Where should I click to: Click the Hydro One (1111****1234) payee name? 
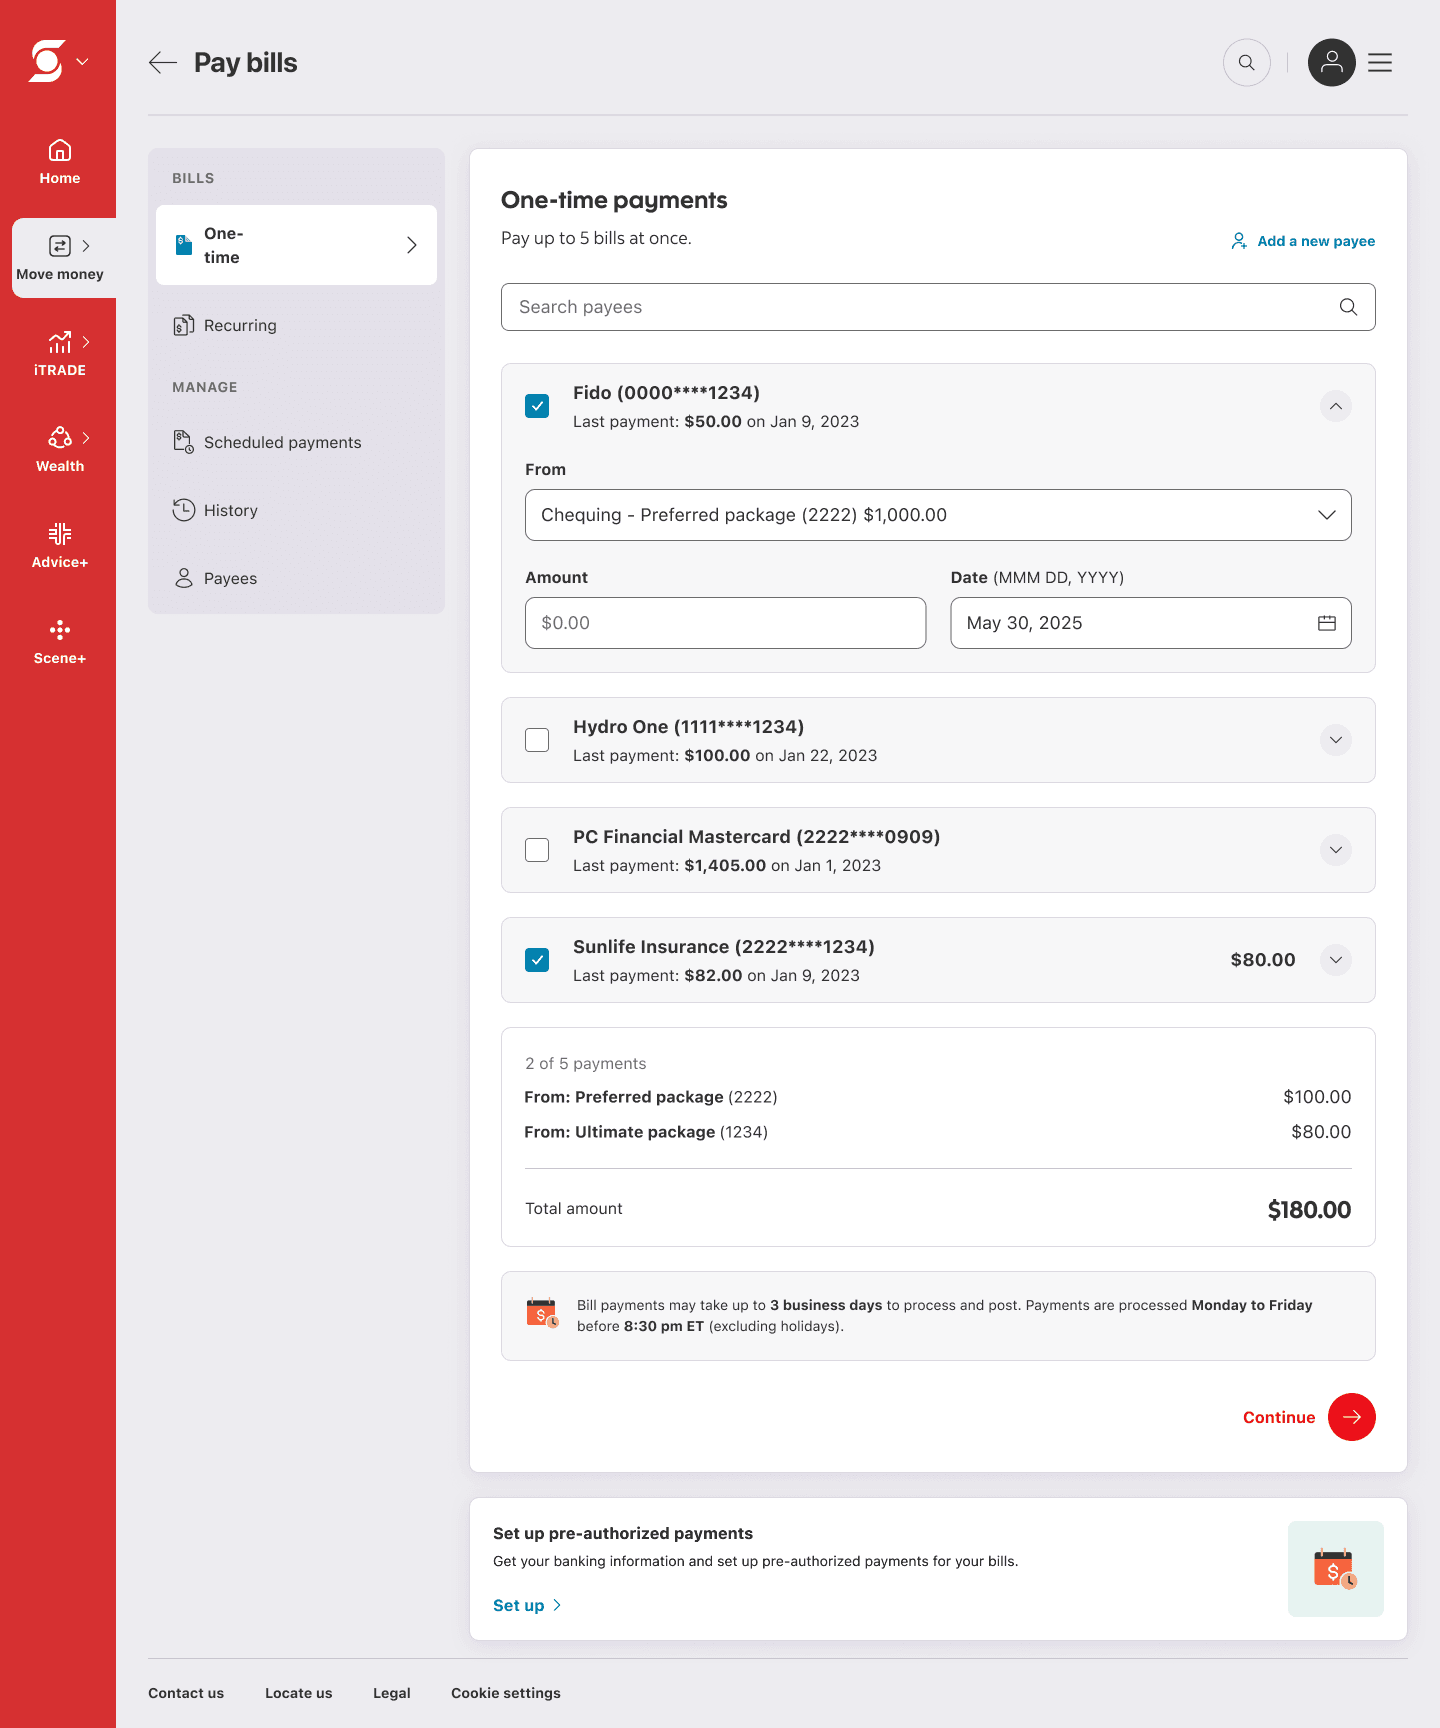[688, 727]
